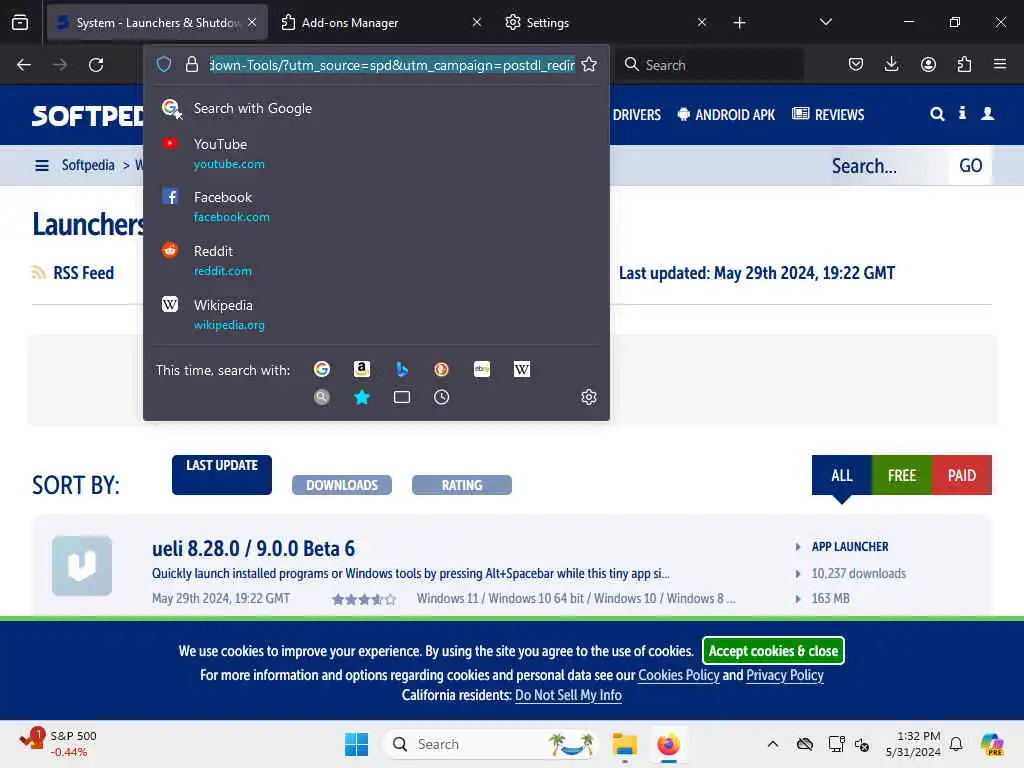Search in bookmarks via star icon
1024x768 pixels.
pos(362,397)
